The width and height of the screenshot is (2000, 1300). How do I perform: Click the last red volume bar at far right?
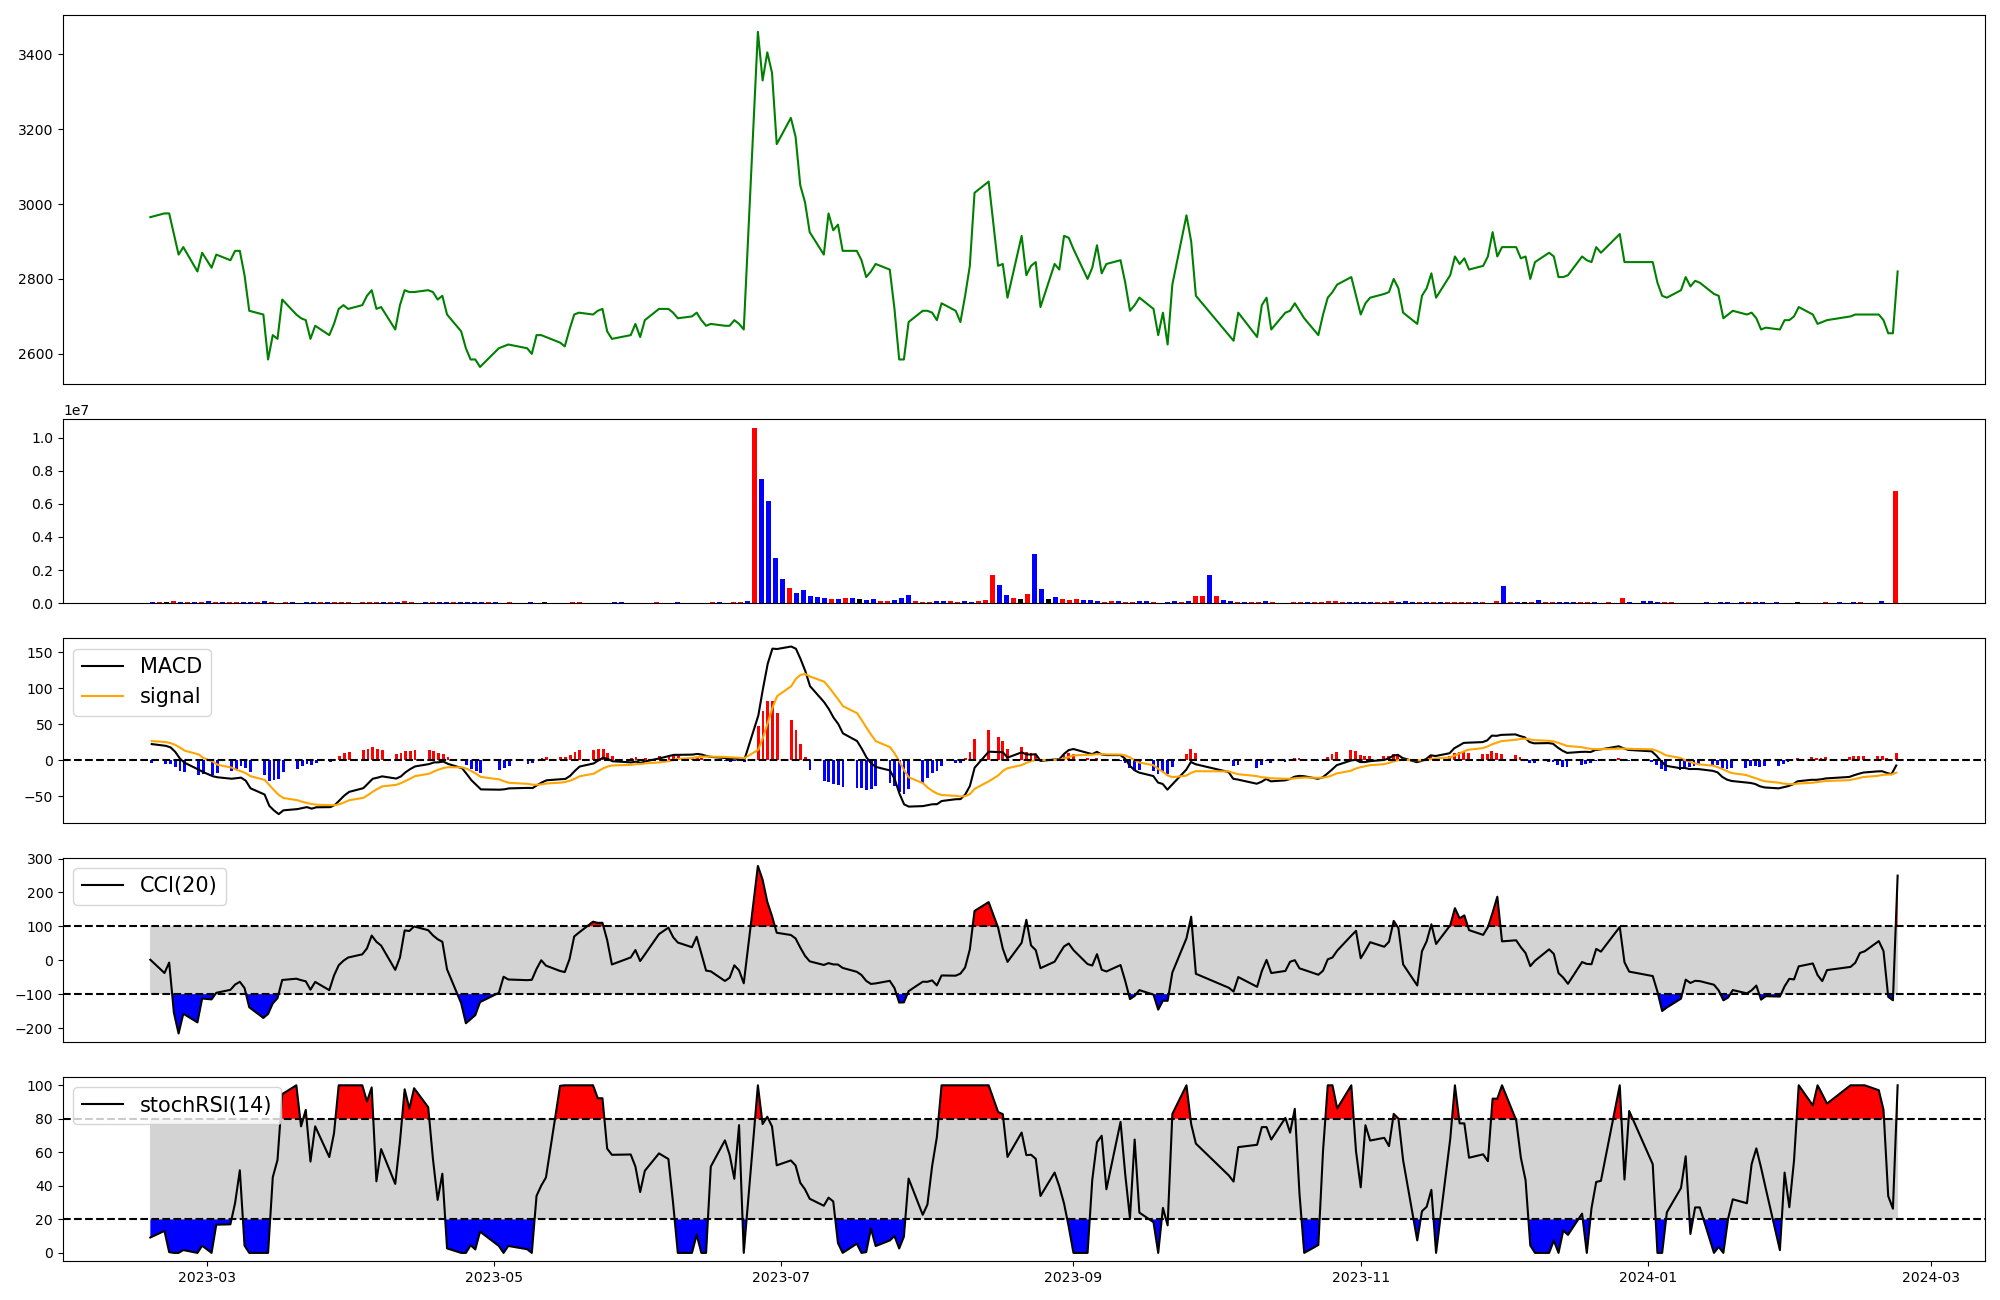(x=1895, y=547)
